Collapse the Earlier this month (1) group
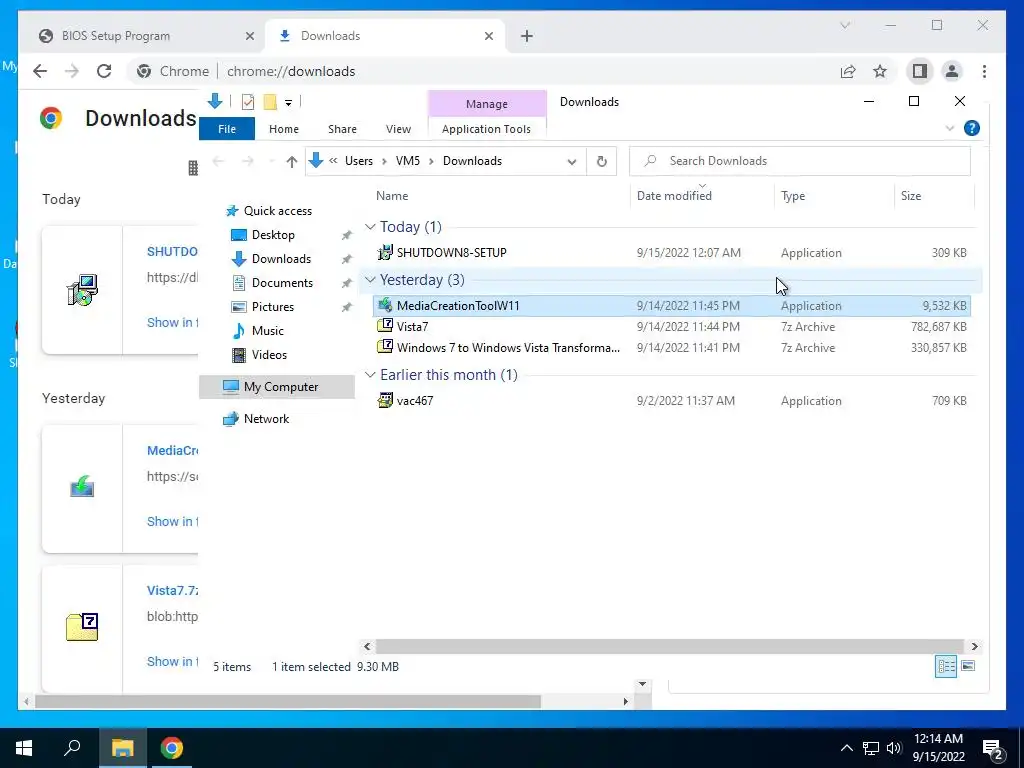 click(370, 375)
